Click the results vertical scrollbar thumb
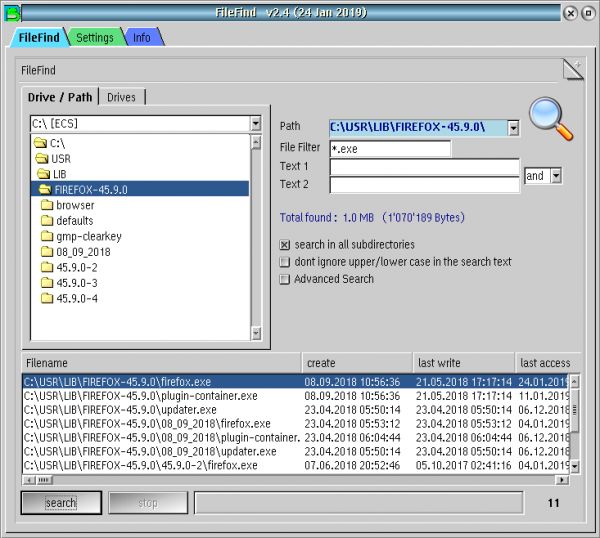 (x=574, y=411)
